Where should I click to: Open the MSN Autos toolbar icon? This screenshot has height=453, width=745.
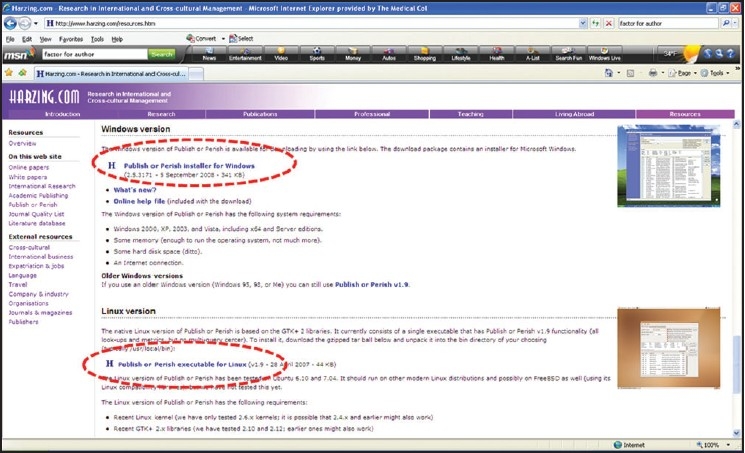389,54
